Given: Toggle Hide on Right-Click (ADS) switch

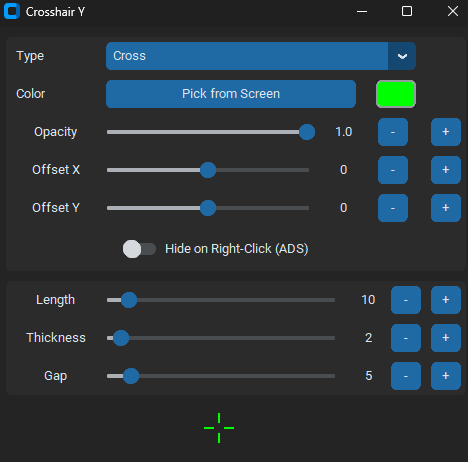Looking at the screenshot, I should pos(139,249).
